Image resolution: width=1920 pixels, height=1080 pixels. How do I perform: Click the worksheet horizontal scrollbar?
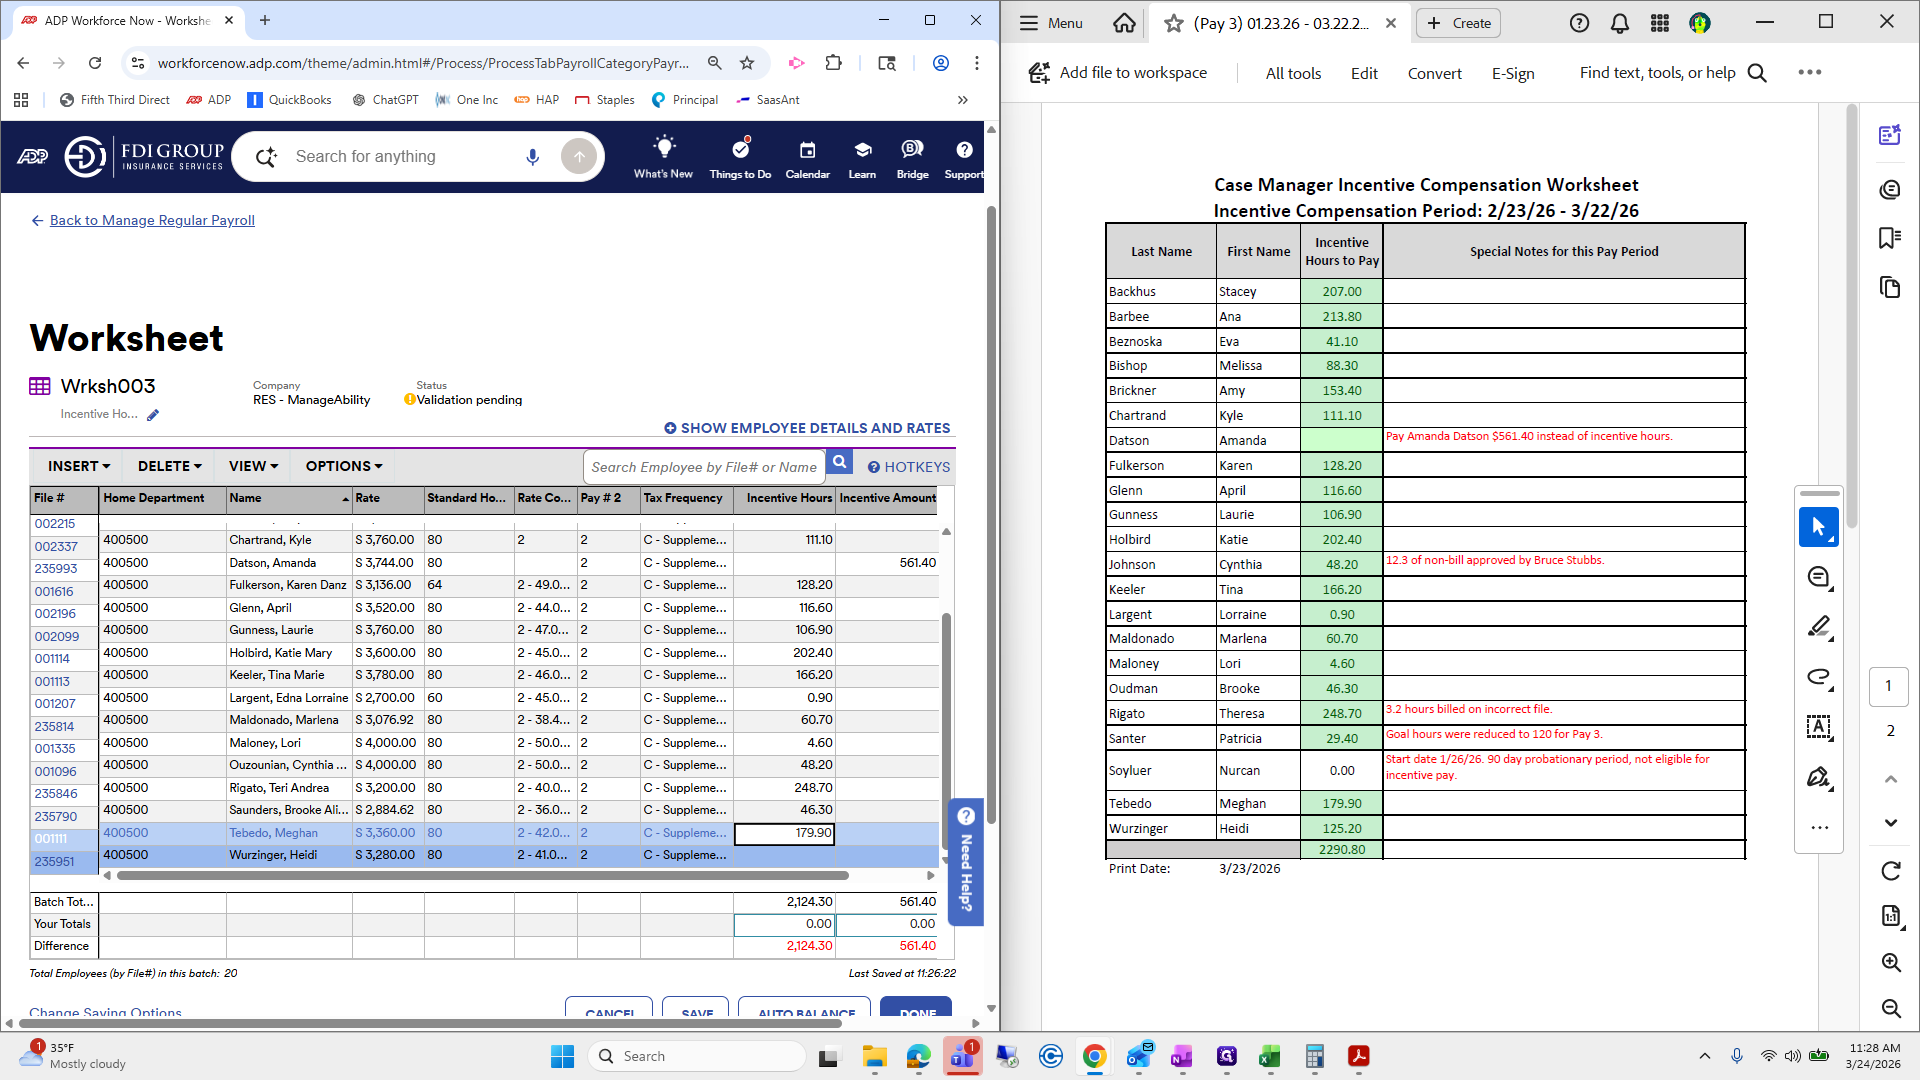[x=482, y=875]
